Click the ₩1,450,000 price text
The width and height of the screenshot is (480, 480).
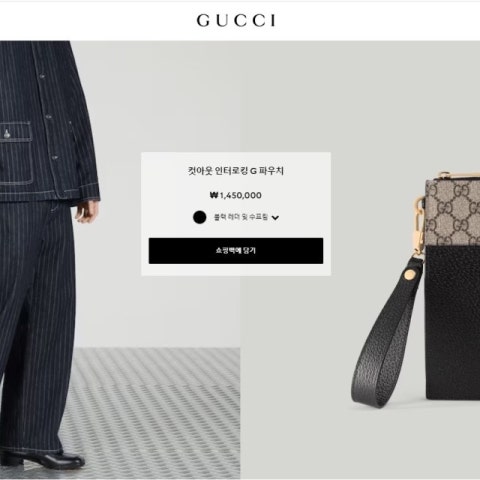coord(236,195)
